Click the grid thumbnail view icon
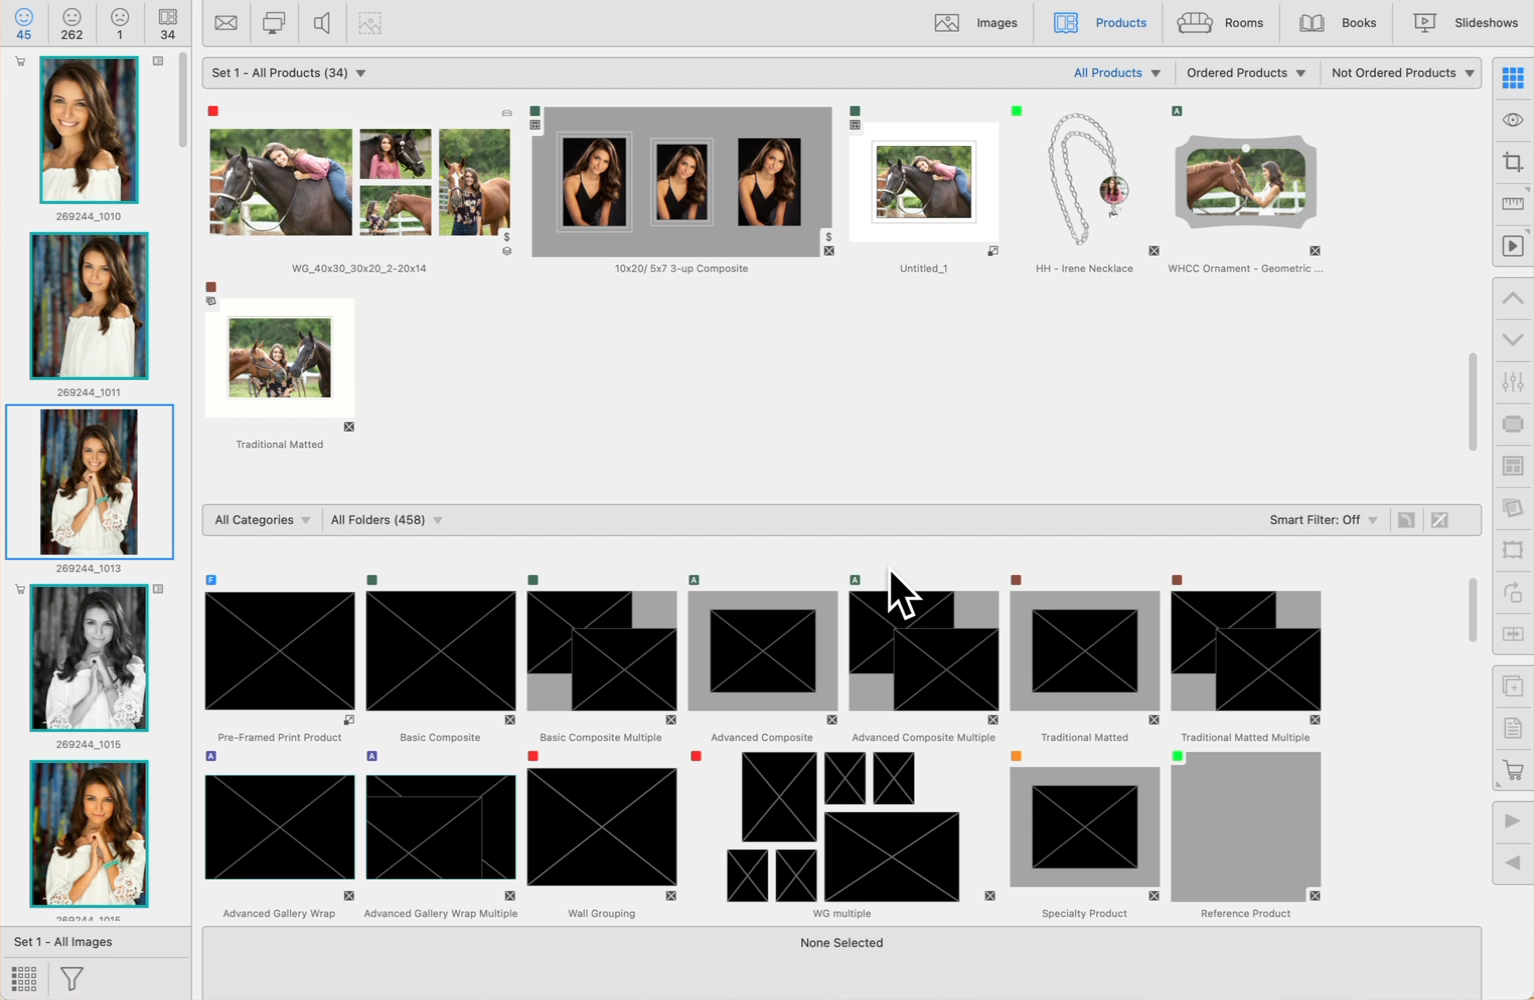 click(x=24, y=977)
